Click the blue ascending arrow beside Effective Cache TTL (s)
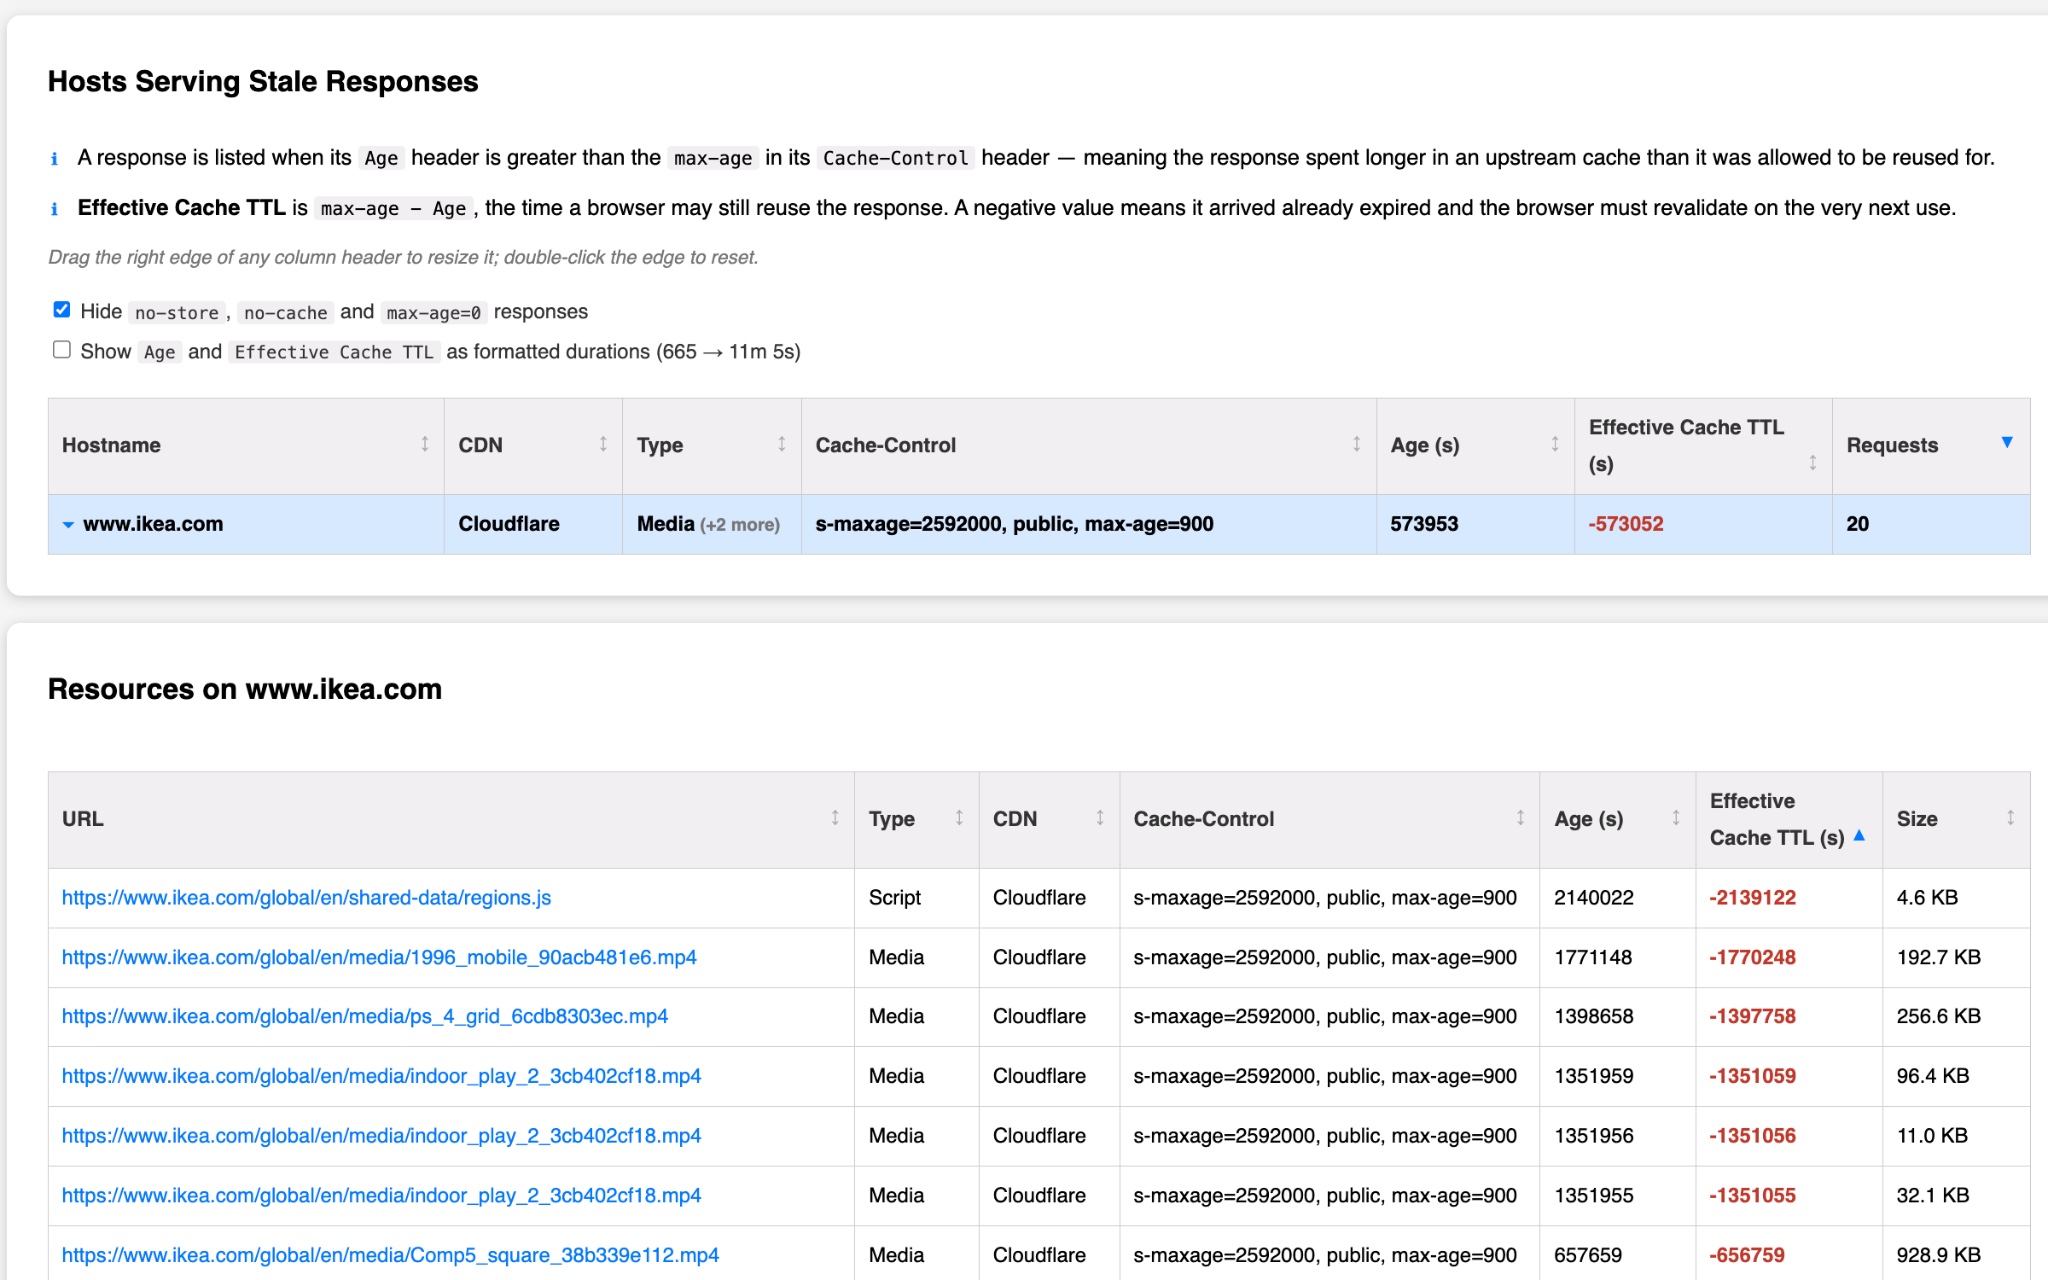Viewport: 2048px width, 1280px height. pyautogui.click(x=1859, y=836)
